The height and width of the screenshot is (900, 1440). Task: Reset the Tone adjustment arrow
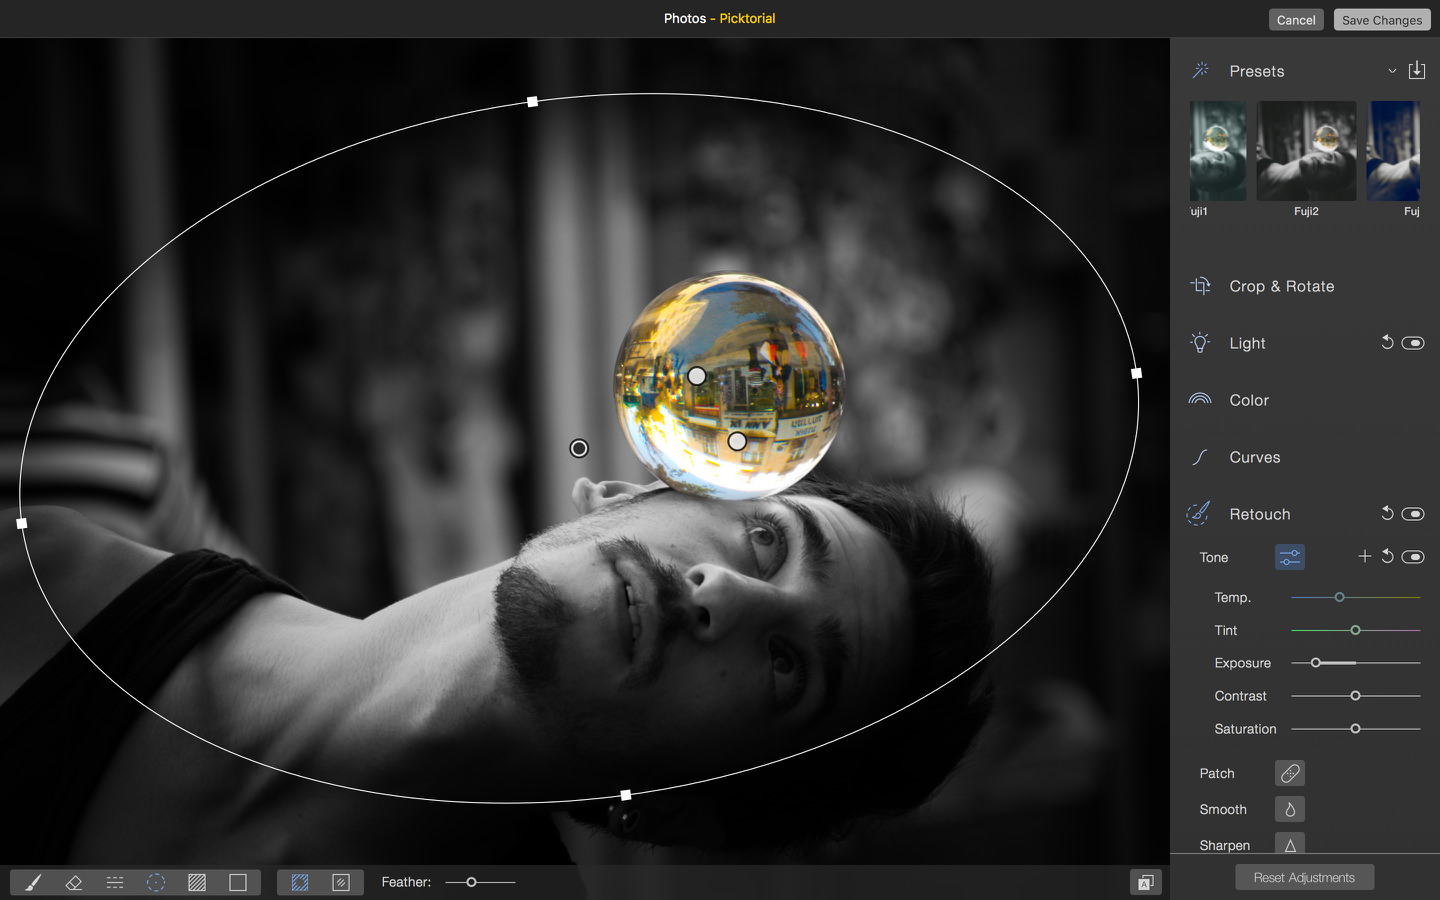point(1388,556)
